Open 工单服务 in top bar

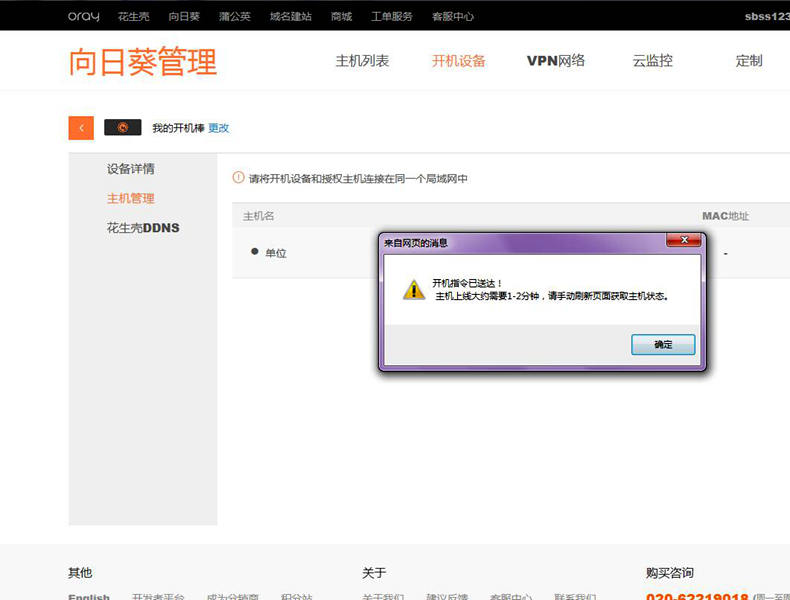(391, 17)
